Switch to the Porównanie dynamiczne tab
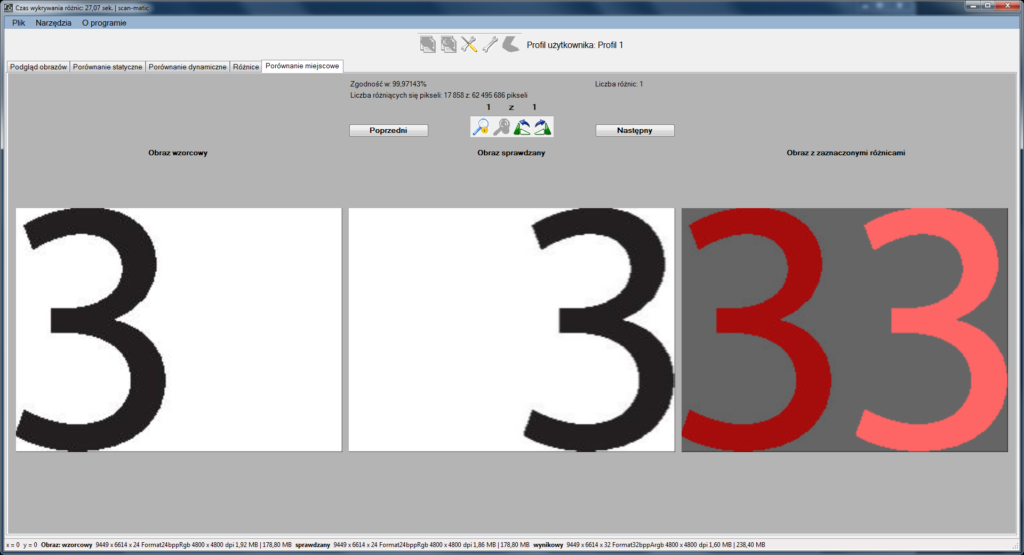Image resolution: width=1024 pixels, height=555 pixels. pyautogui.click(x=187, y=67)
